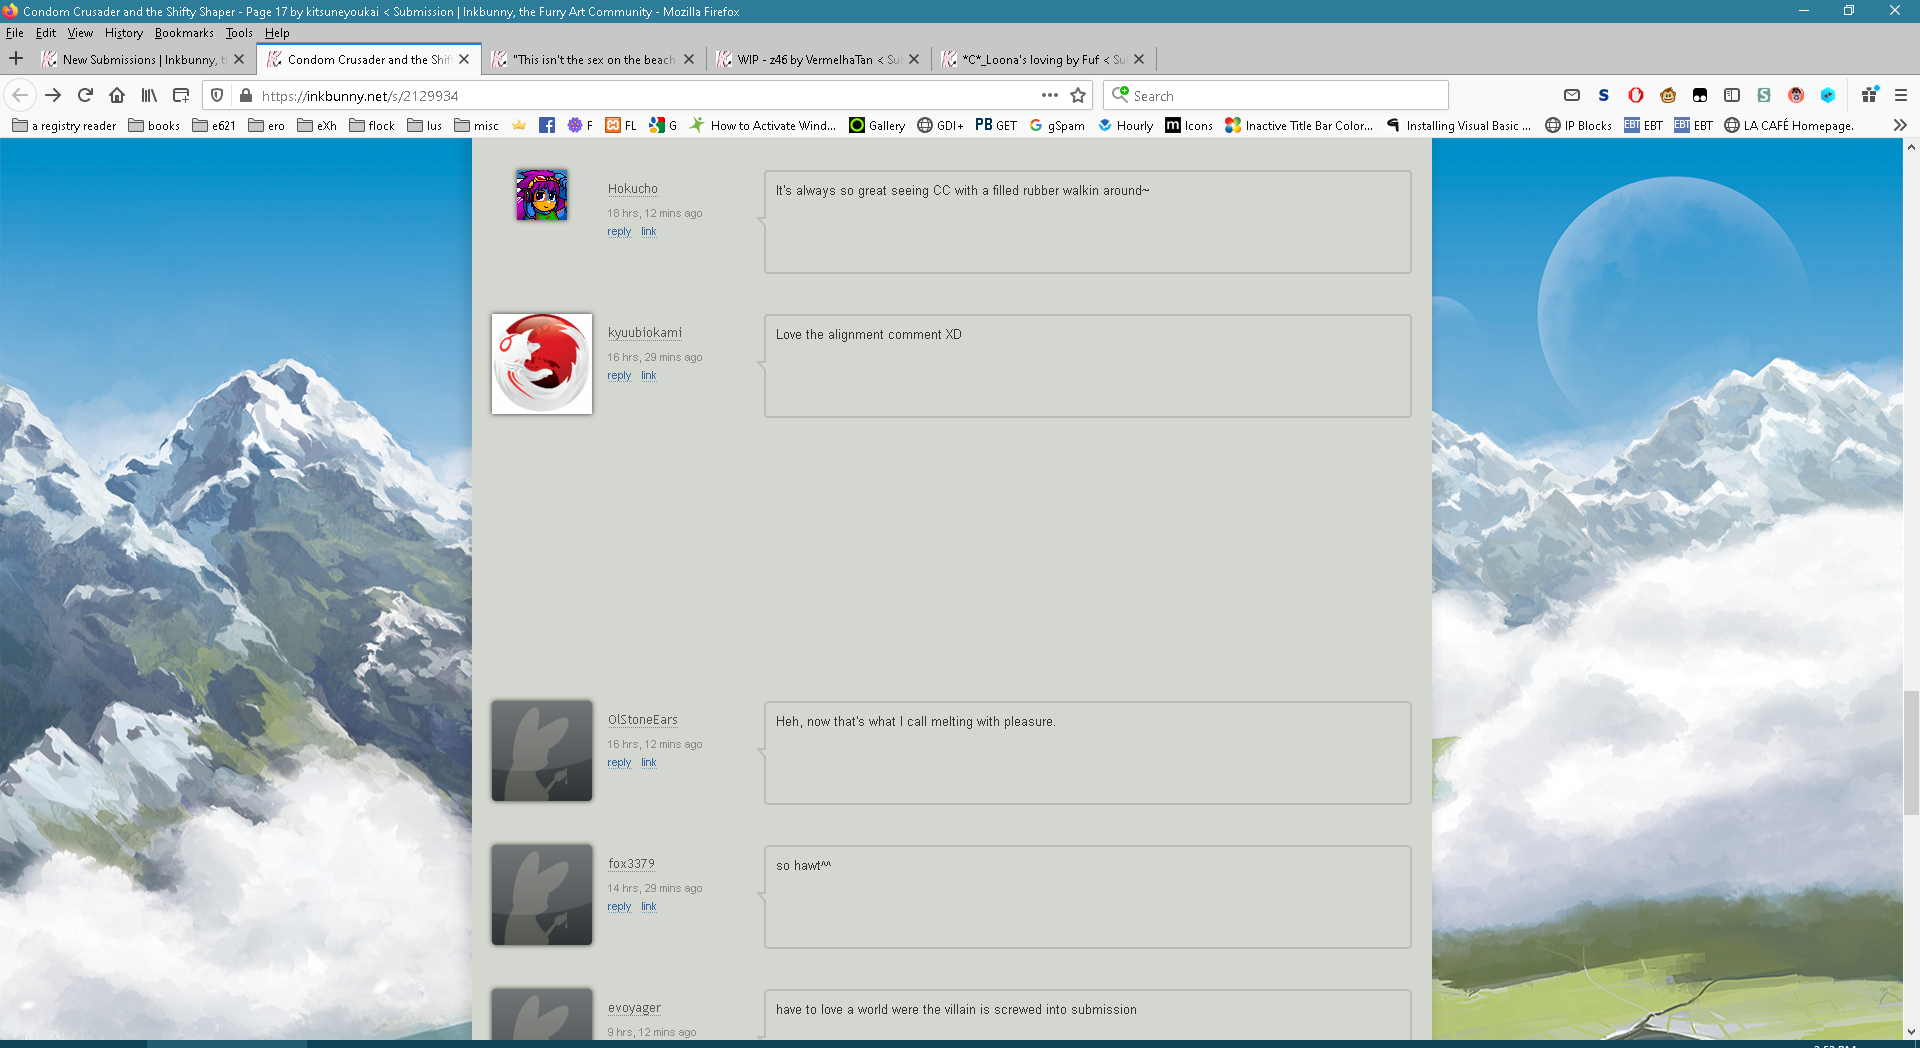Reply to fox3379's comment
1920x1048 pixels.
(x=619, y=907)
